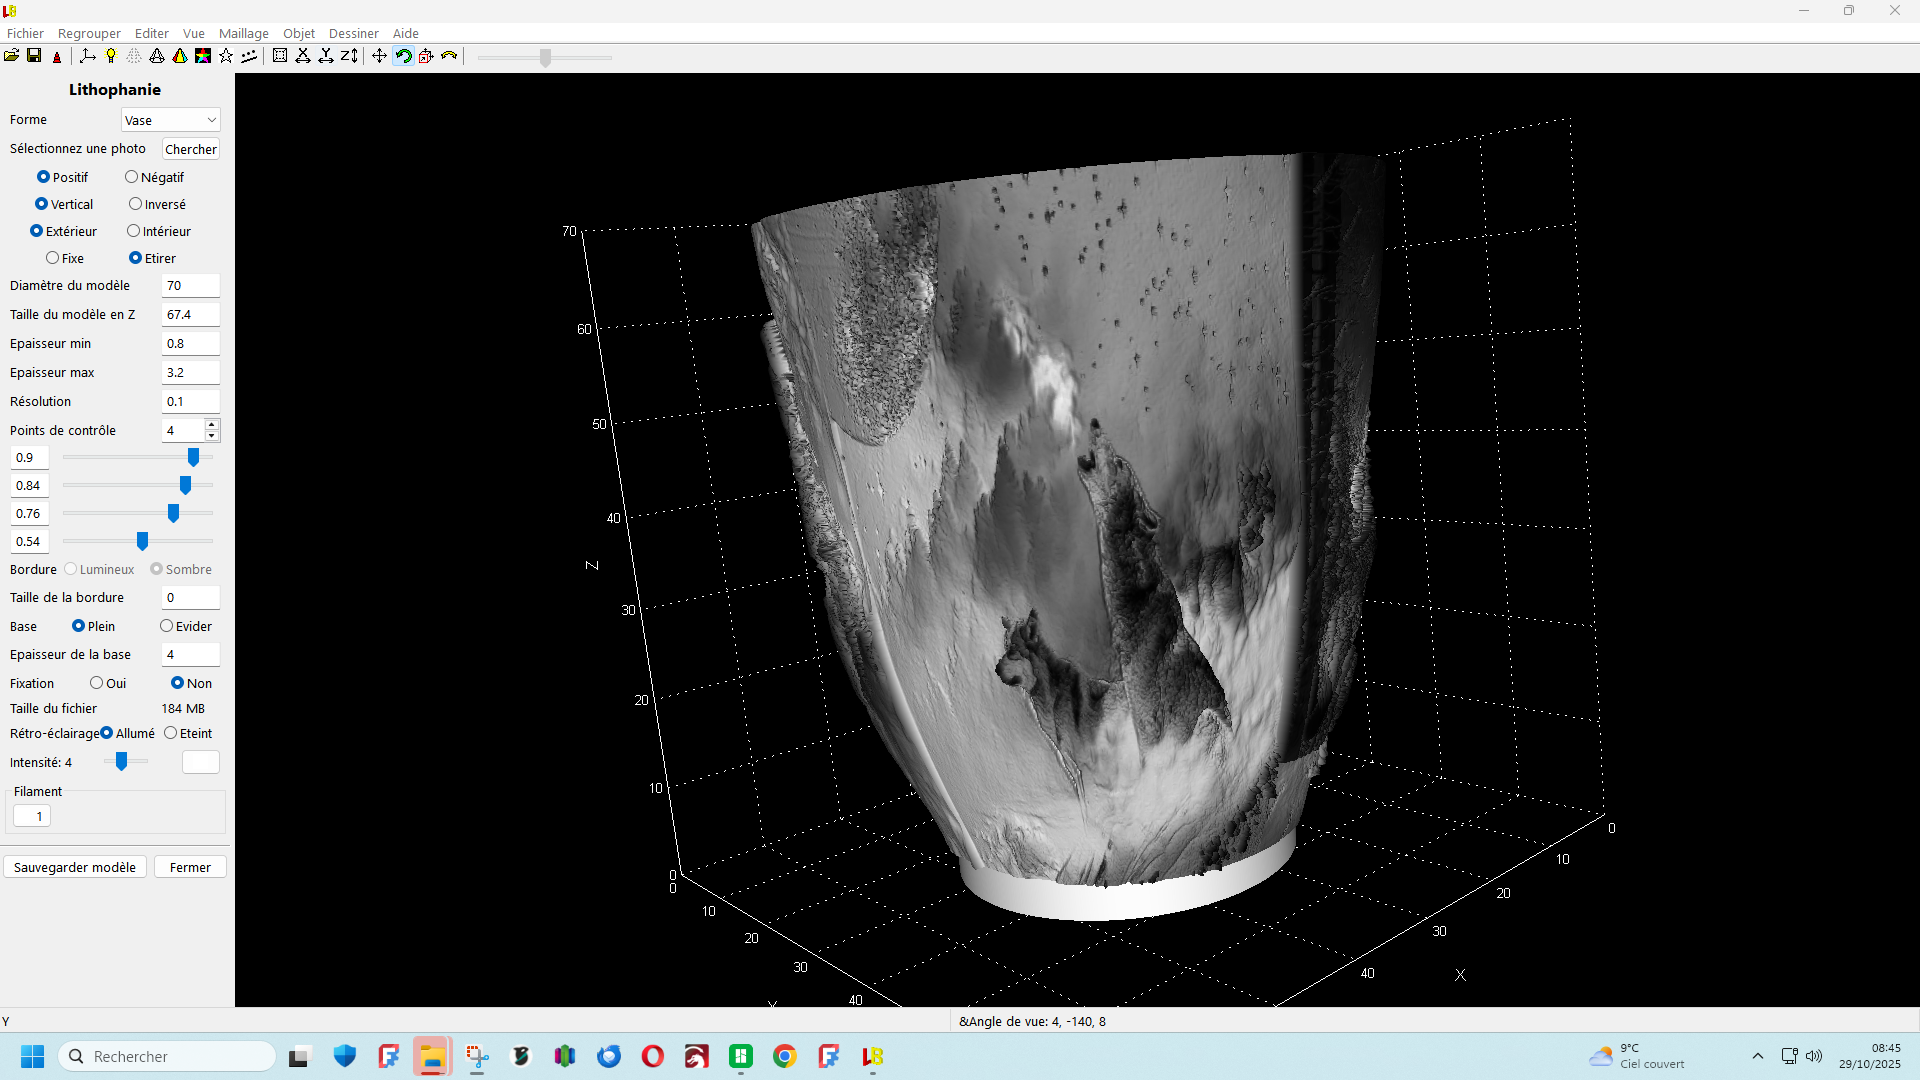Open the Maillage menu
This screenshot has height=1080, width=1920.
tap(244, 33)
